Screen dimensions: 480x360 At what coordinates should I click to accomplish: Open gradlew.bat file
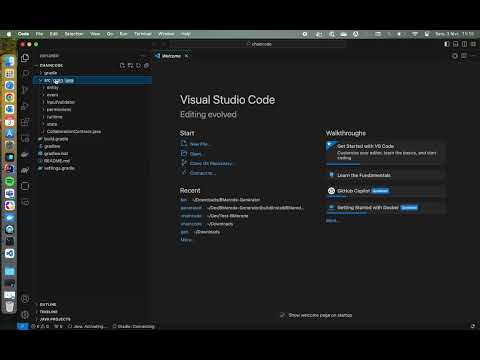(x=92, y=153)
